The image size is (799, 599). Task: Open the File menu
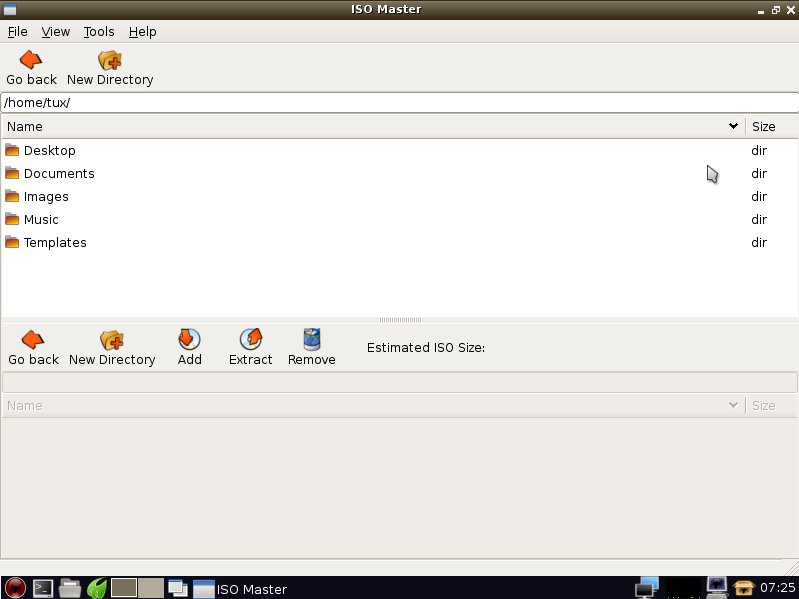[x=17, y=32]
